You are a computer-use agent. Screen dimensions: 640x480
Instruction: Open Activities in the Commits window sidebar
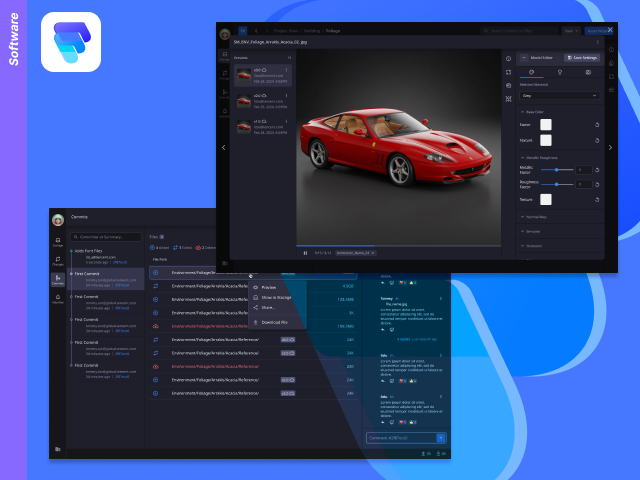pos(58,299)
